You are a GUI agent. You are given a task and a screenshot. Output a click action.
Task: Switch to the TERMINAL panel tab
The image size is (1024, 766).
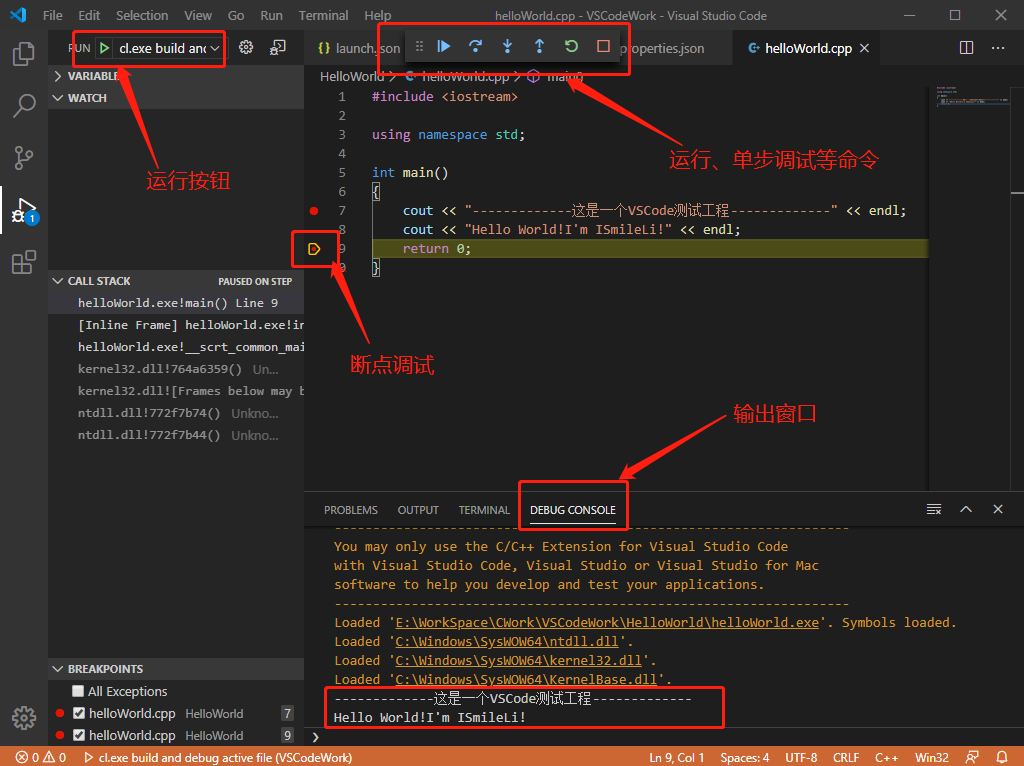point(484,509)
